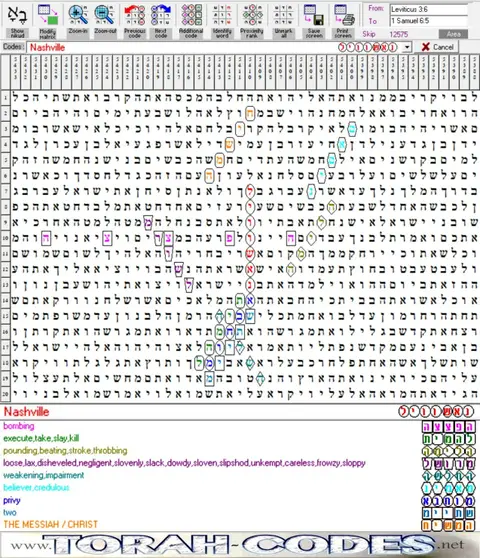Open the Additional code tool

pos(191,15)
